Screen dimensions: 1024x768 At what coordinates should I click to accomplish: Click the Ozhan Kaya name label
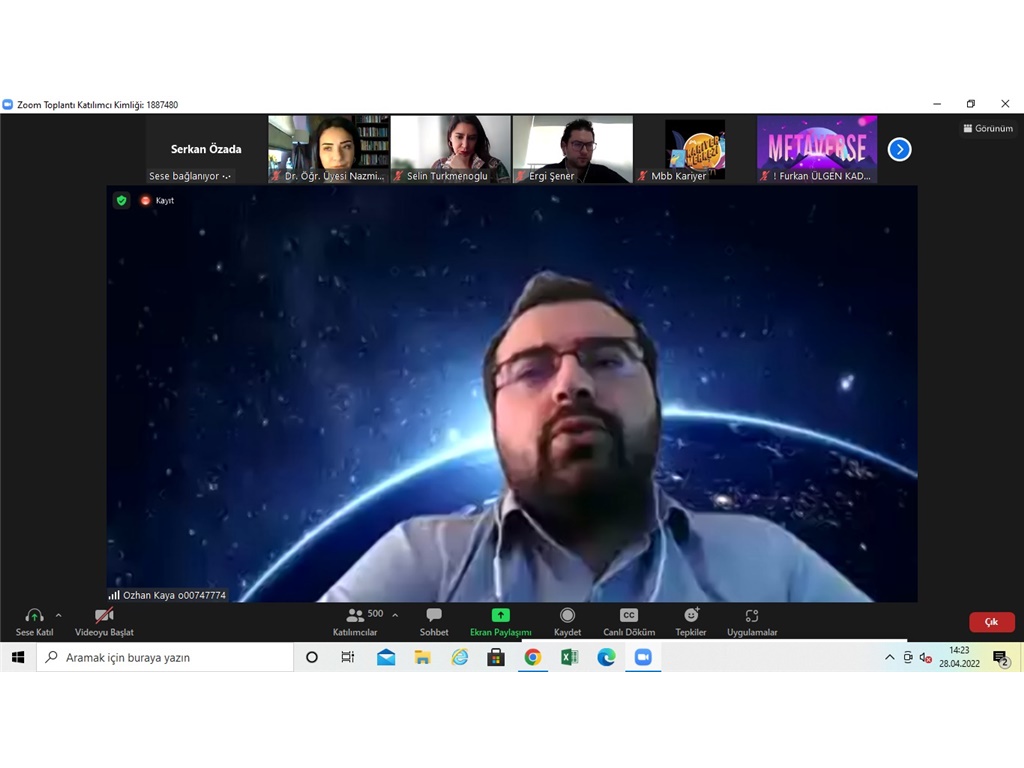[174, 595]
